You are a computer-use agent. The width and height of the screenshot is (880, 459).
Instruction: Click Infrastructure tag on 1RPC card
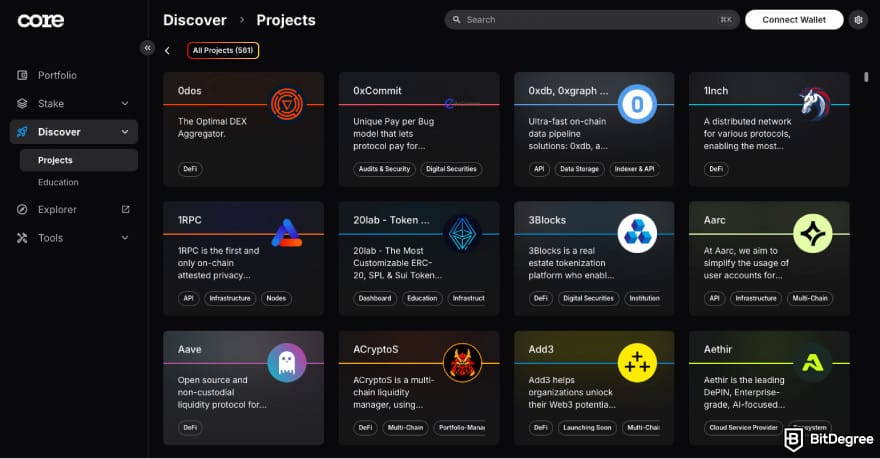pos(230,299)
